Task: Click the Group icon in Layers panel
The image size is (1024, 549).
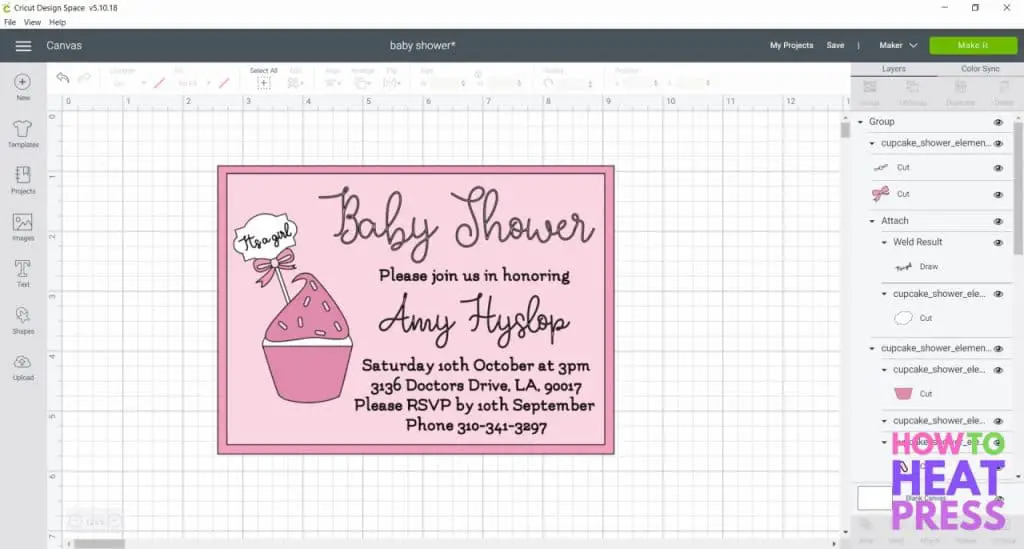Action: point(869,87)
